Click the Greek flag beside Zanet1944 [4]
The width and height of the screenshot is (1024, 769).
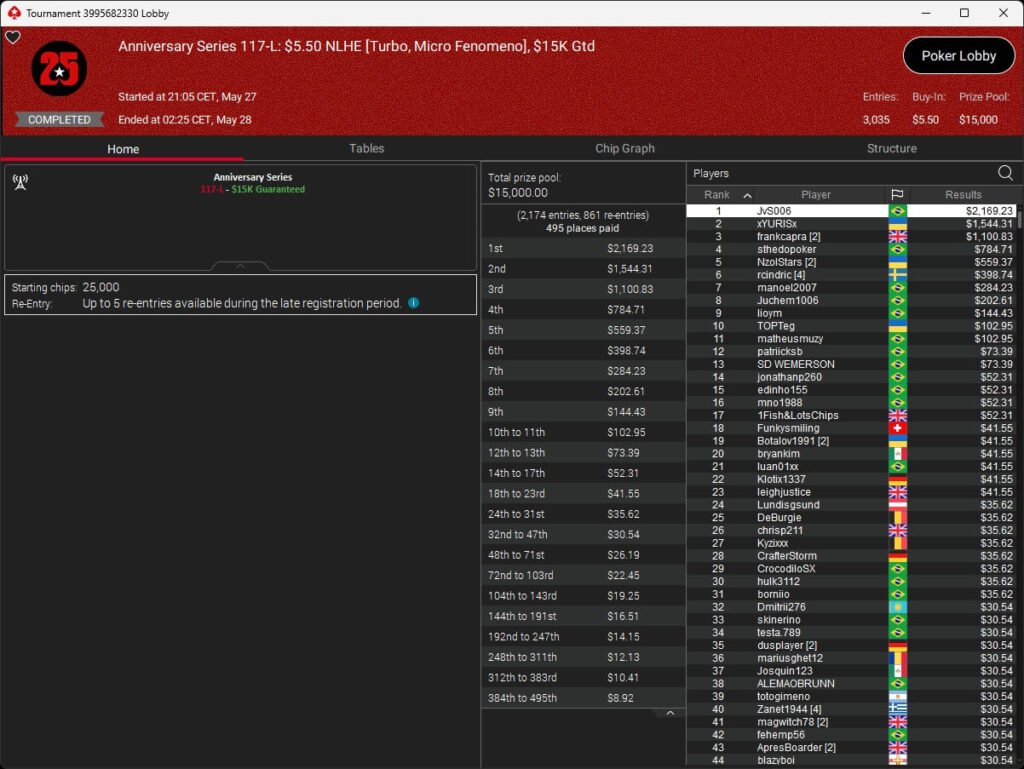coord(897,709)
